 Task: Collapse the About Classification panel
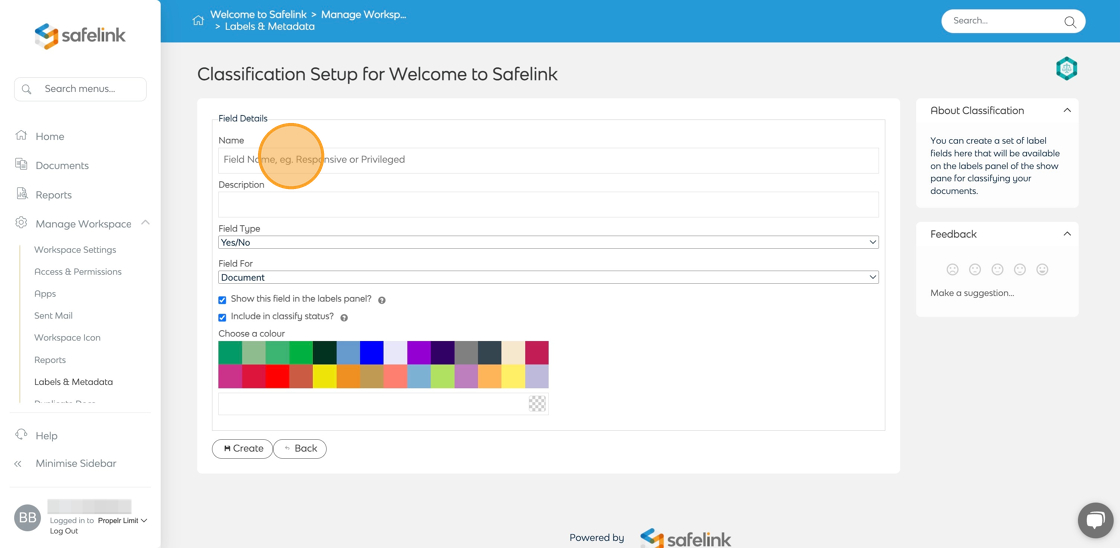tap(1067, 110)
